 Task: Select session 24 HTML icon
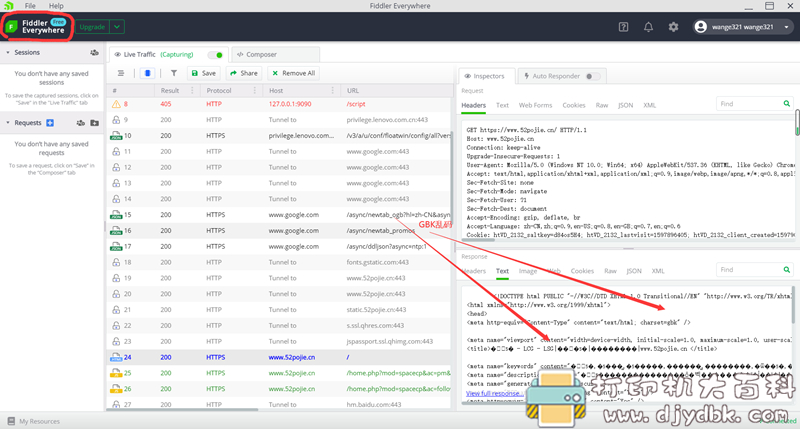tap(116, 358)
